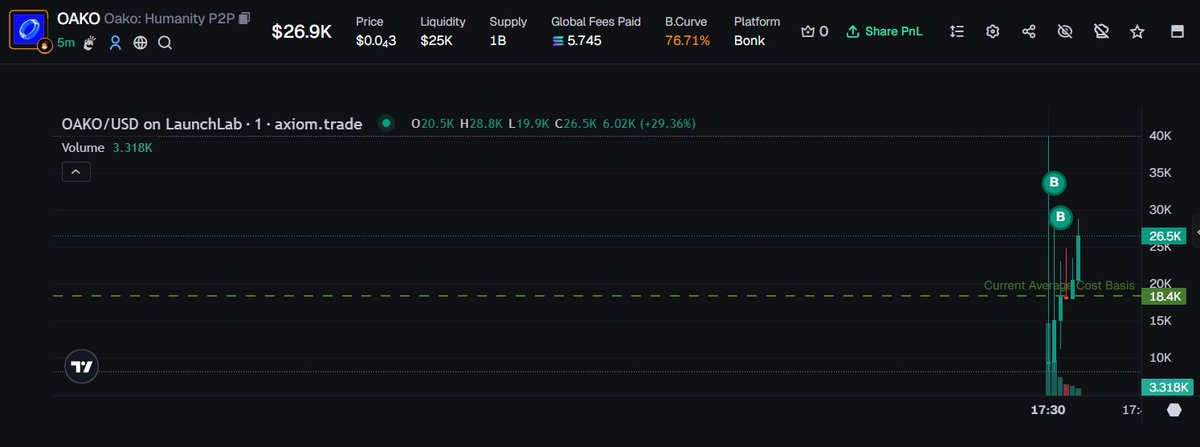Screen dimensions: 1200x447
Task: Click the Global Fees Paid 5.745 value
Action: coord(577,41)
